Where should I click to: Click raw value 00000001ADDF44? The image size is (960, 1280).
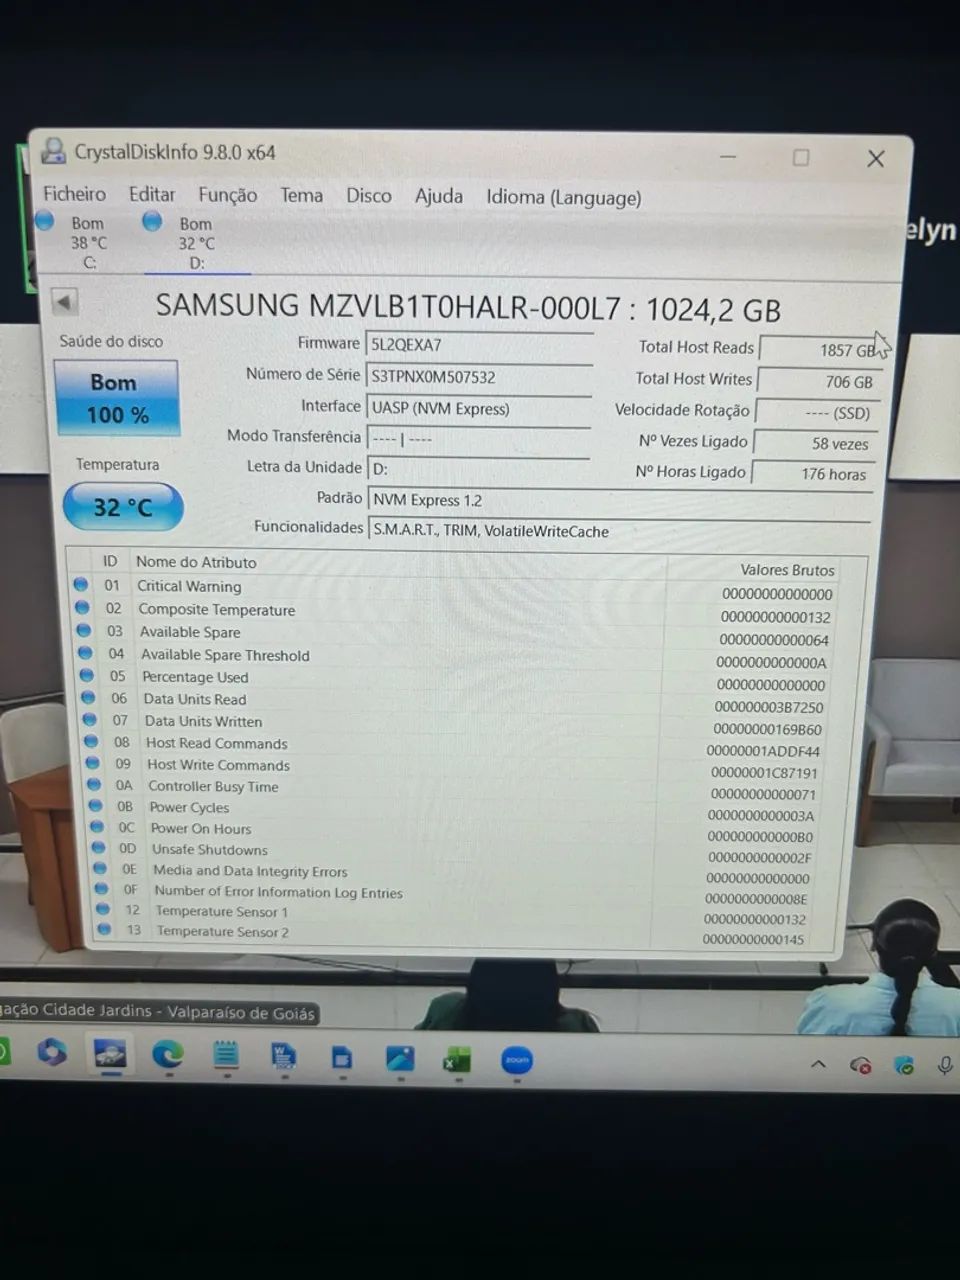tap(763, 751)
